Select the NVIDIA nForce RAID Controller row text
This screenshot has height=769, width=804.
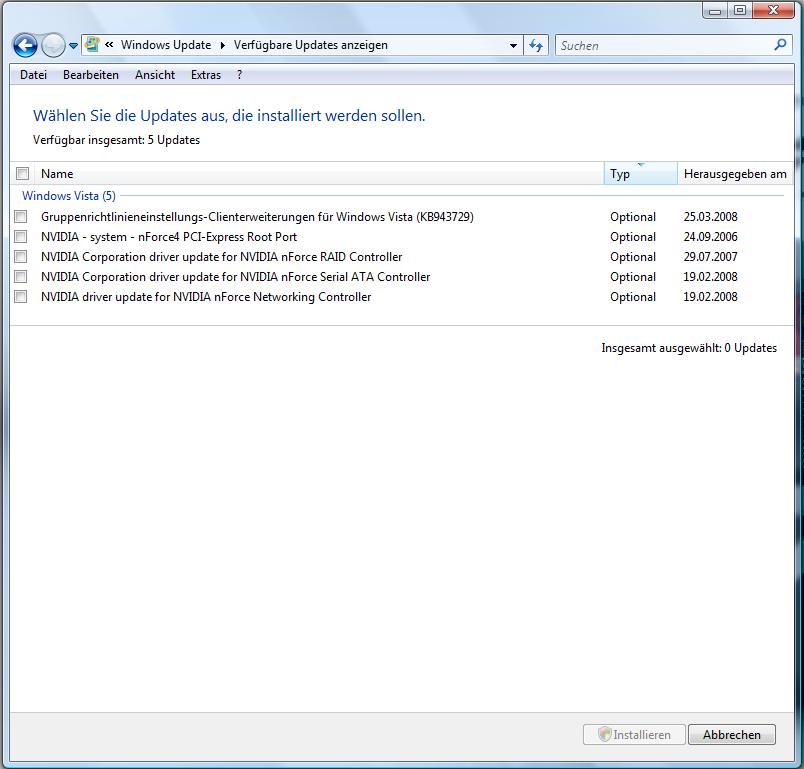click(x=222, y=257)
